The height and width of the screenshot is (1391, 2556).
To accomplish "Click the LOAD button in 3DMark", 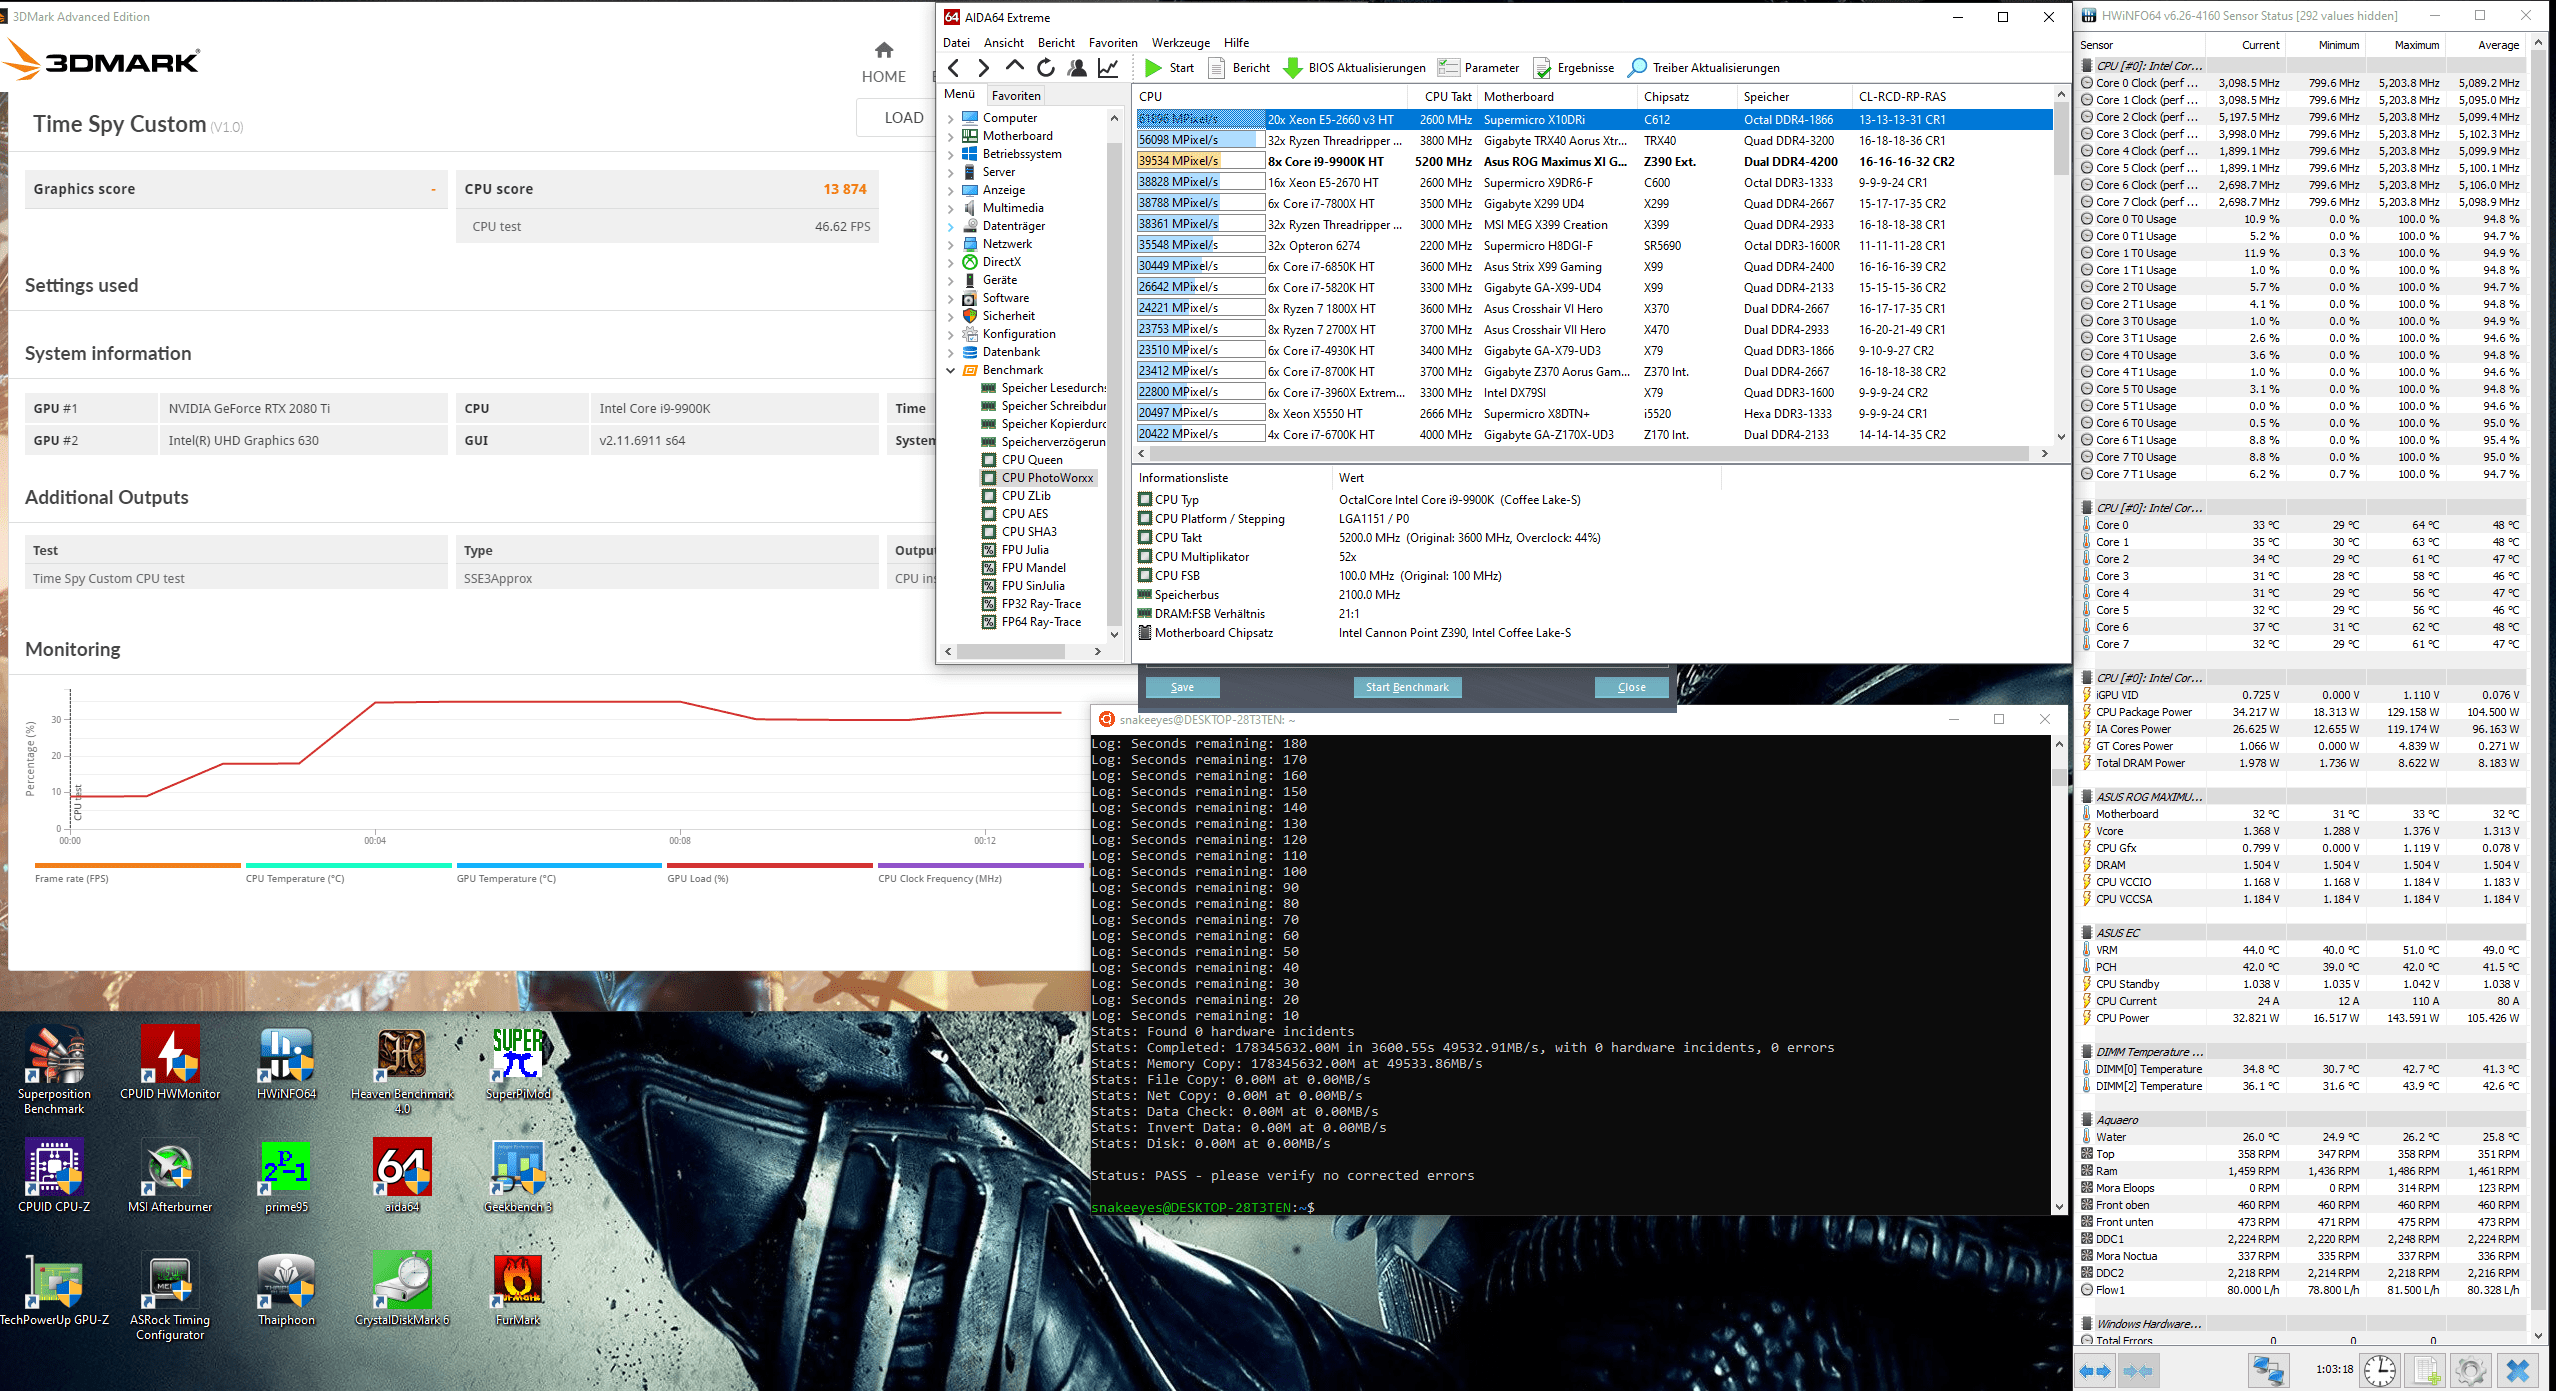I will click(x=903, y=118).
